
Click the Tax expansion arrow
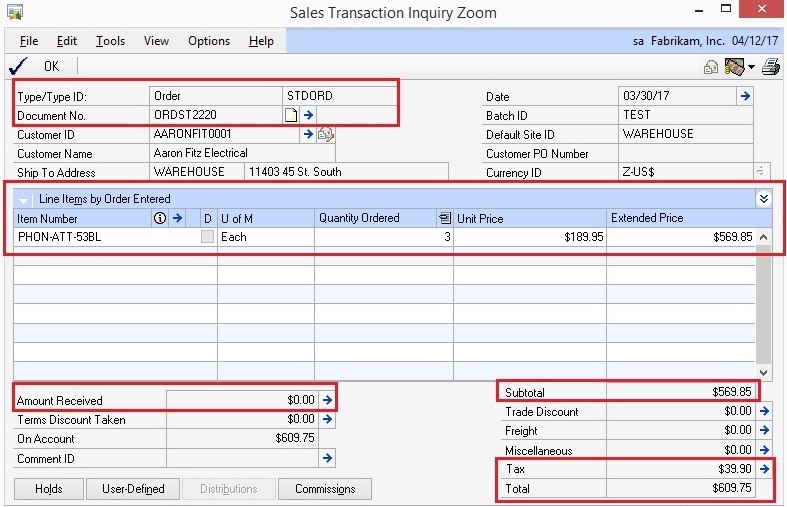(x=764, y=469)
